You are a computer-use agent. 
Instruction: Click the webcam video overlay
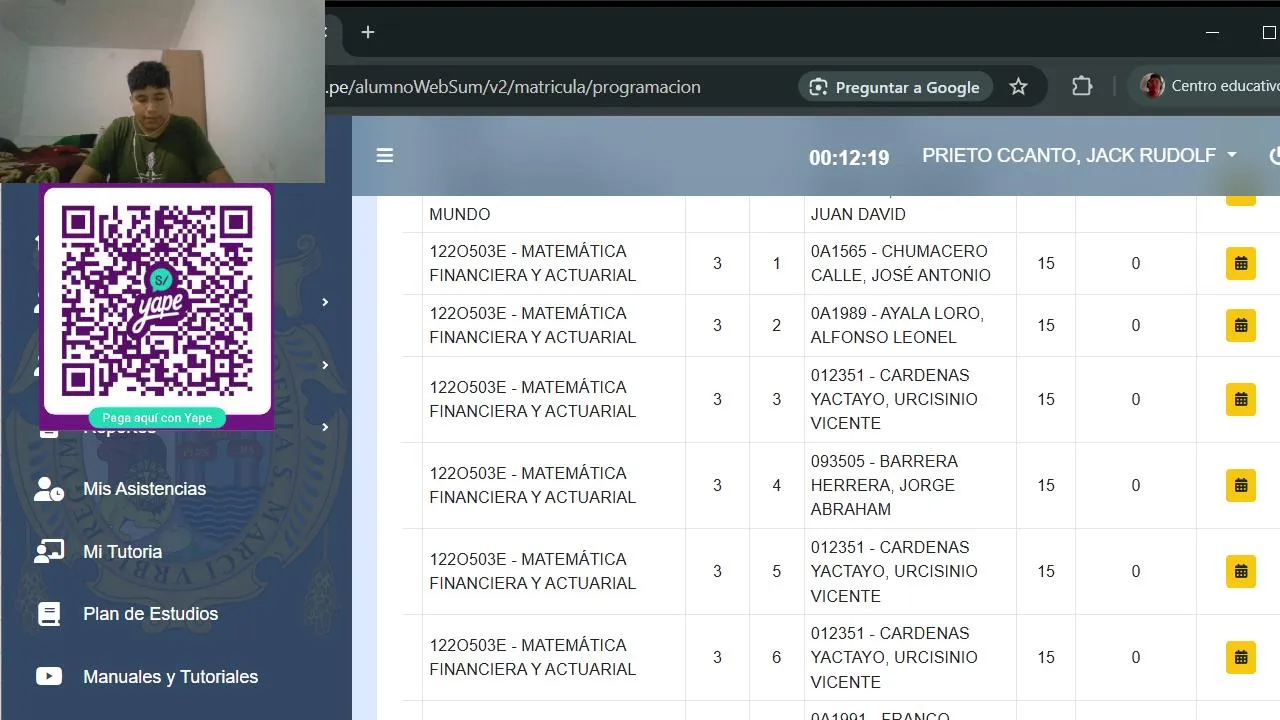point(162,91)
